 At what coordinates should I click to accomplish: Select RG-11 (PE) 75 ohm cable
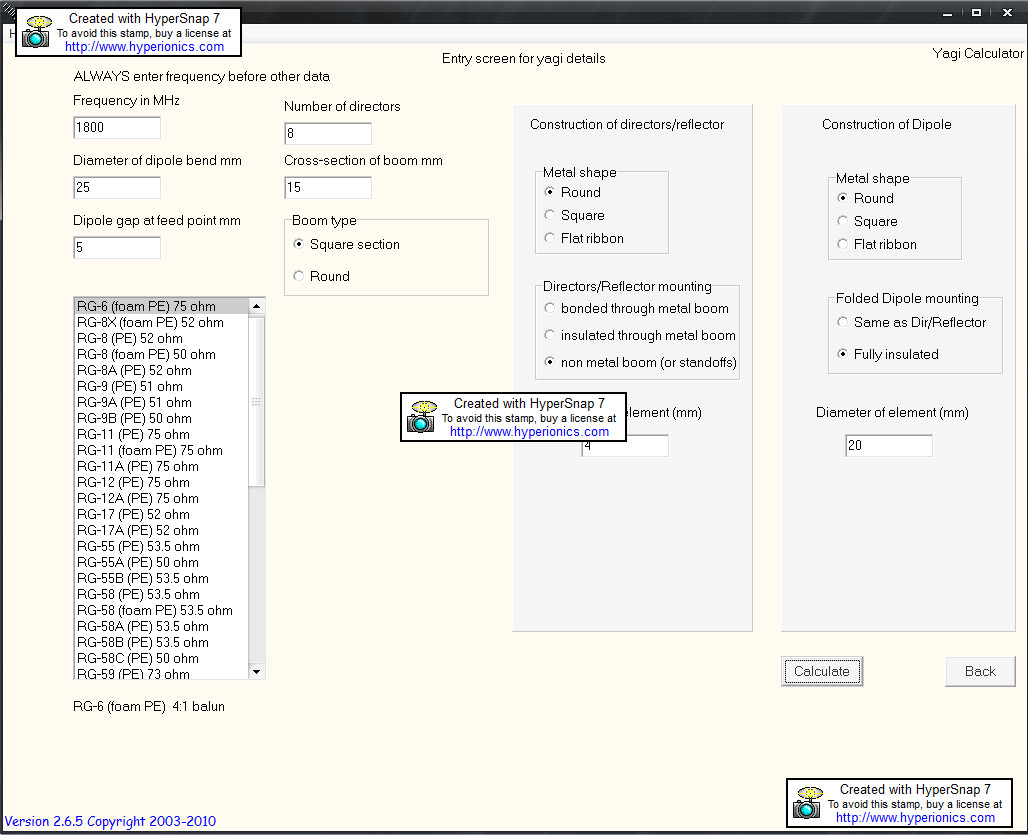(161, 434)
